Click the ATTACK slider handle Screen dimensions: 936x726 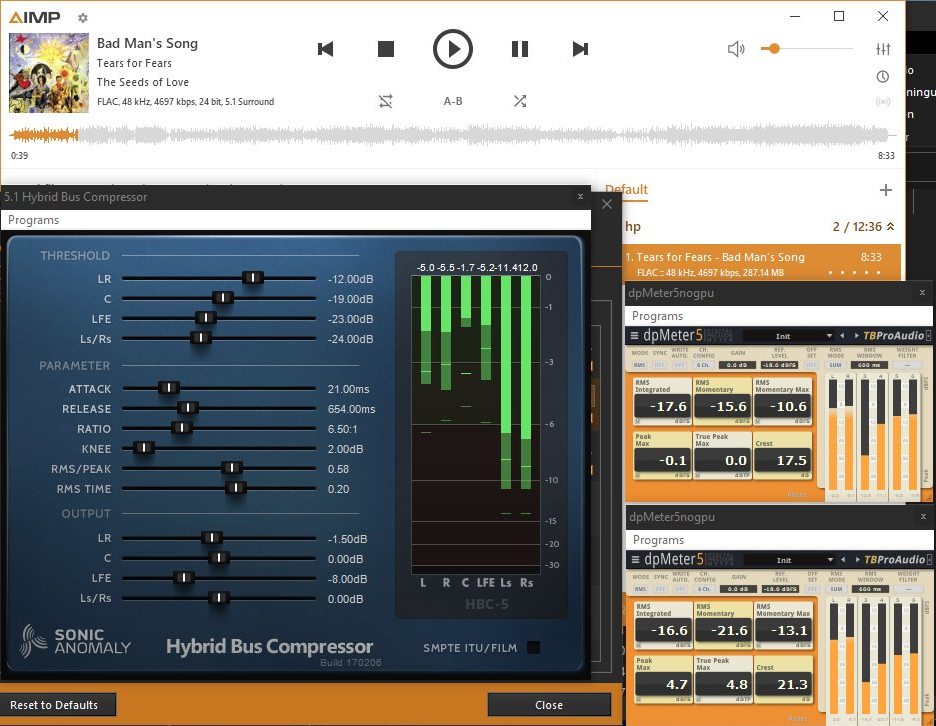coord(169,387)
